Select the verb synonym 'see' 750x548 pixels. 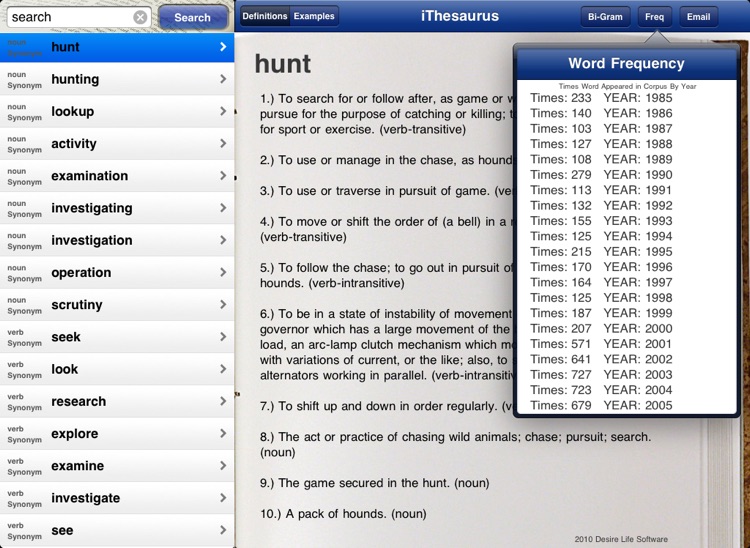pos(117,530)
